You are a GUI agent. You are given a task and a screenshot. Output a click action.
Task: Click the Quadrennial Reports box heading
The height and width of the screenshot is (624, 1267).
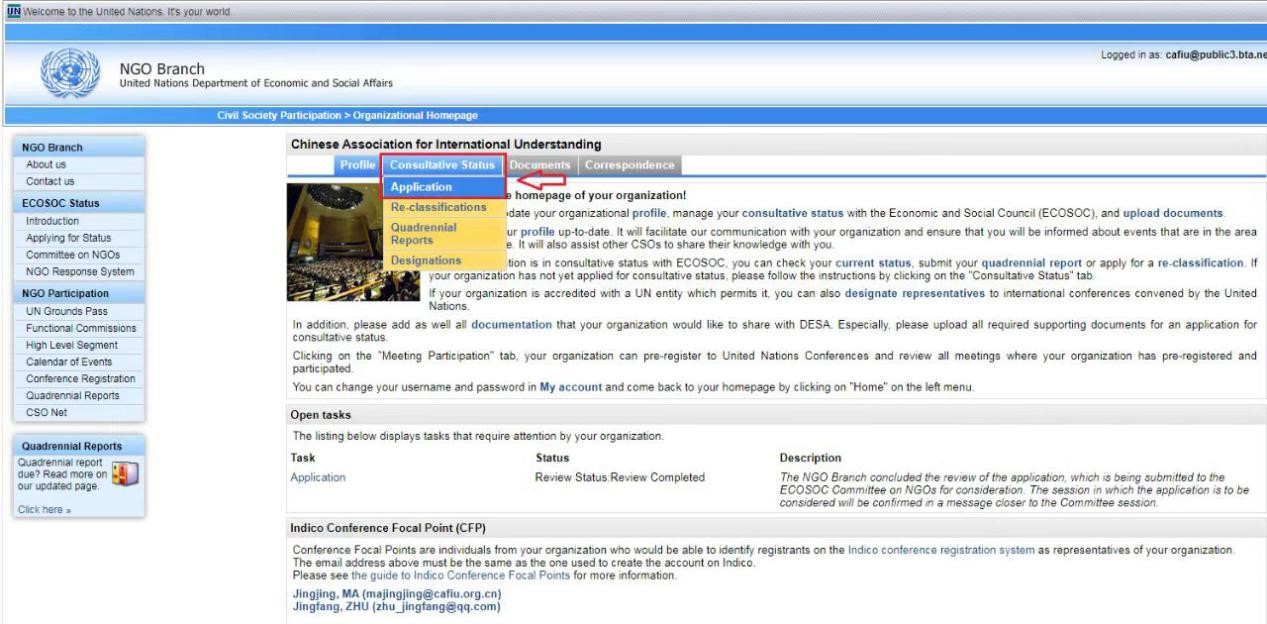pyautogui.click(x=72, y=446)
